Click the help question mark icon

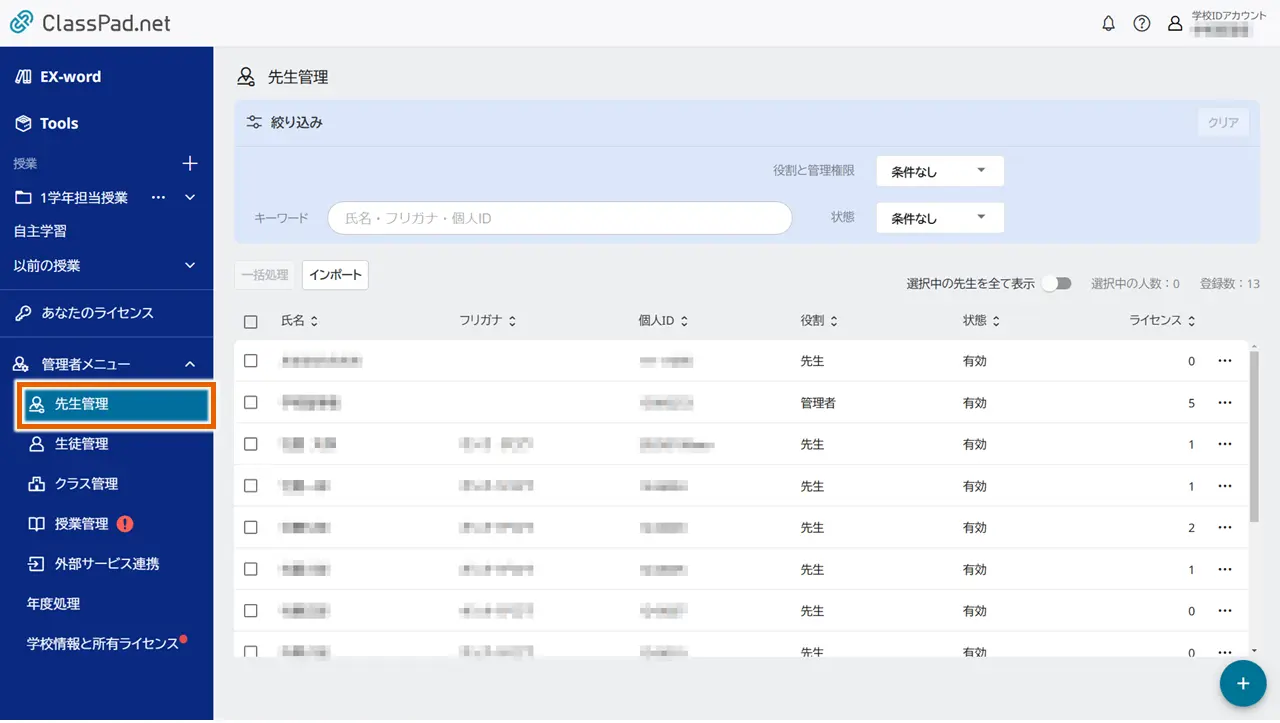click(x=1142, y=23)
